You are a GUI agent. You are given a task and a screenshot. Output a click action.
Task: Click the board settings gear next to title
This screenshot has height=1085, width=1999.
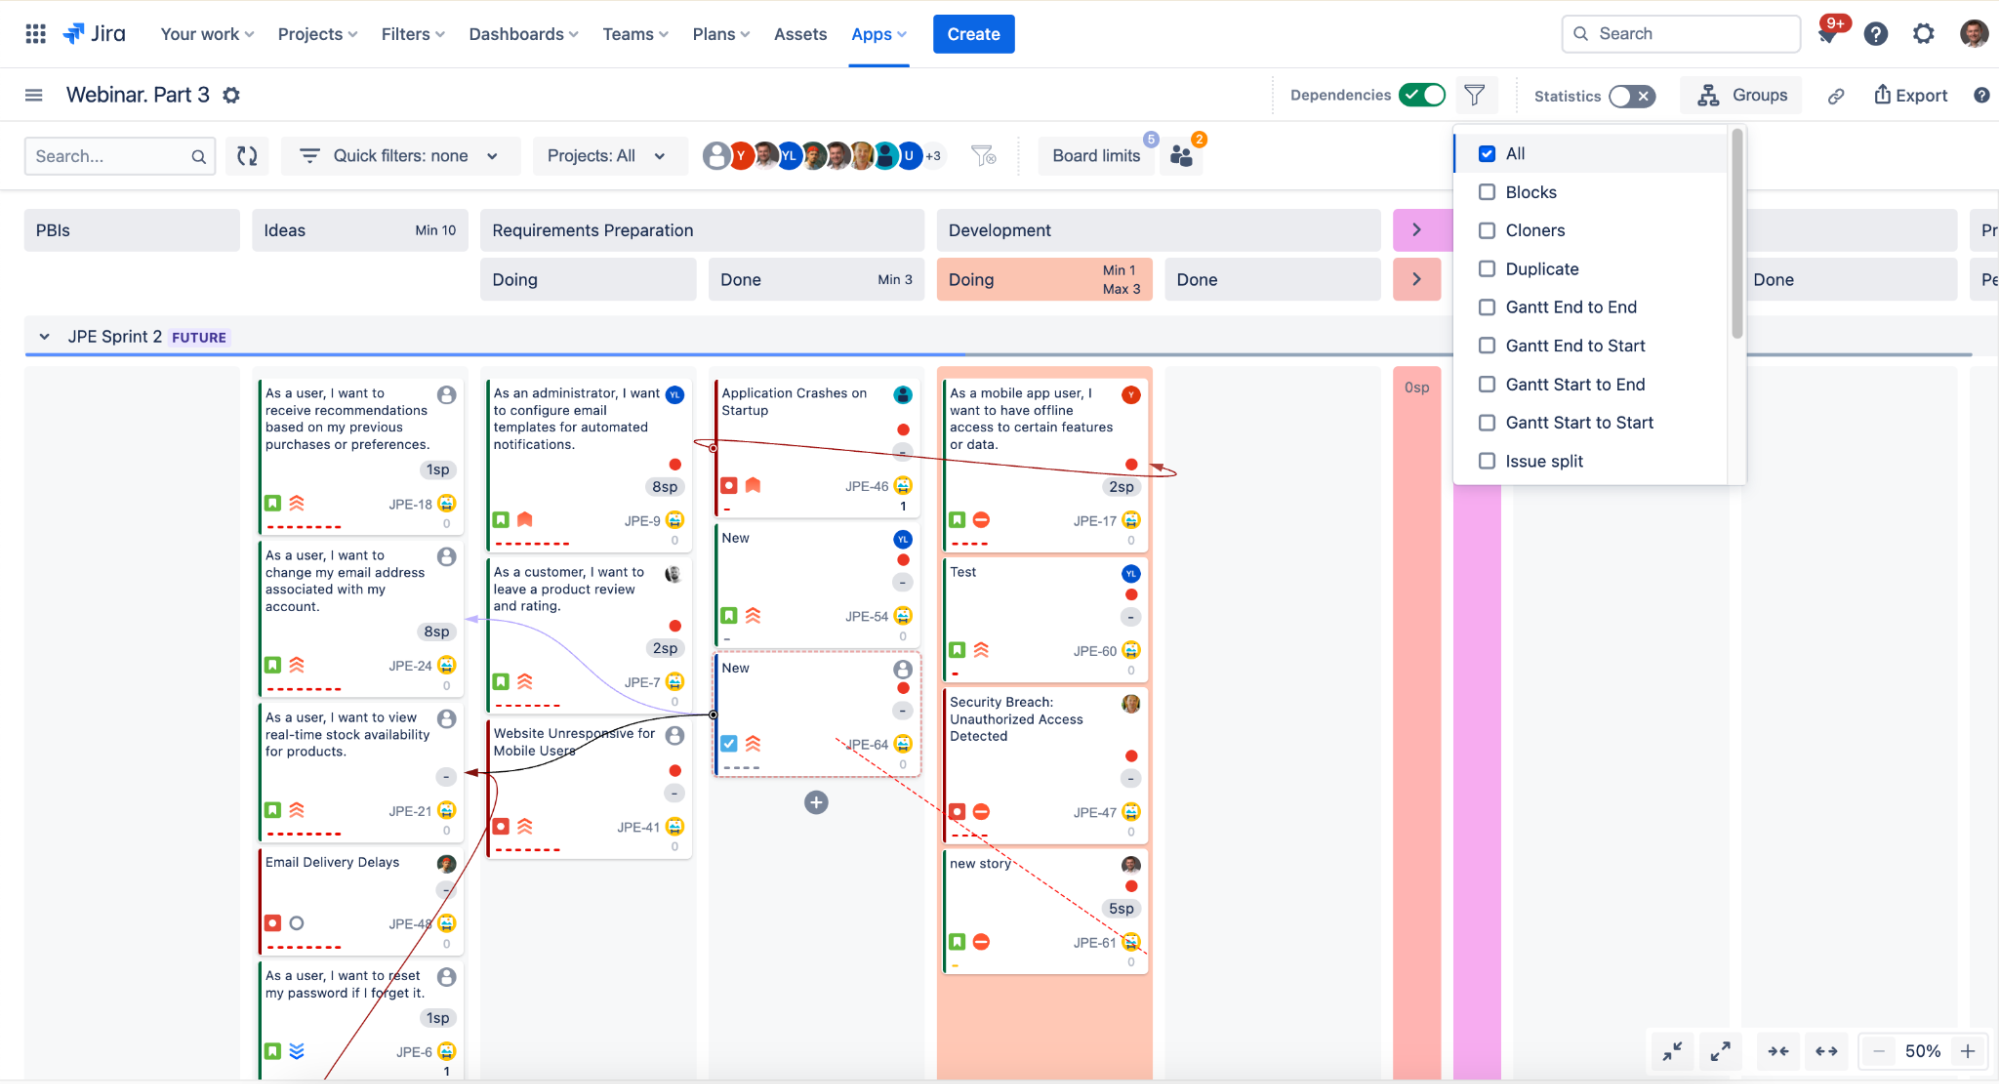(231, 95)
